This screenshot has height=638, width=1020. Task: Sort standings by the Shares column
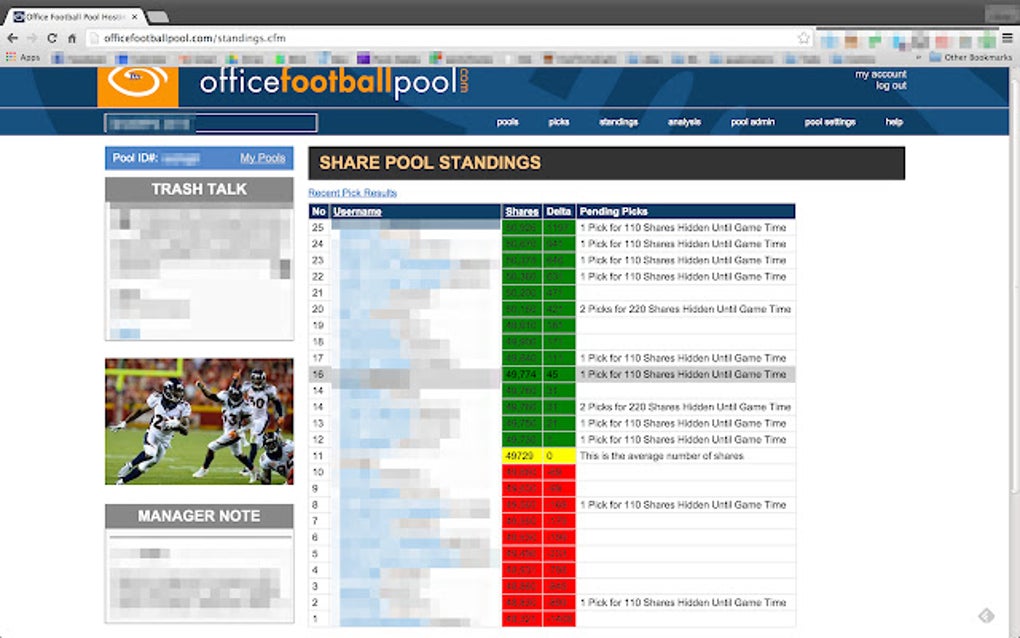[x=521, y=211]
